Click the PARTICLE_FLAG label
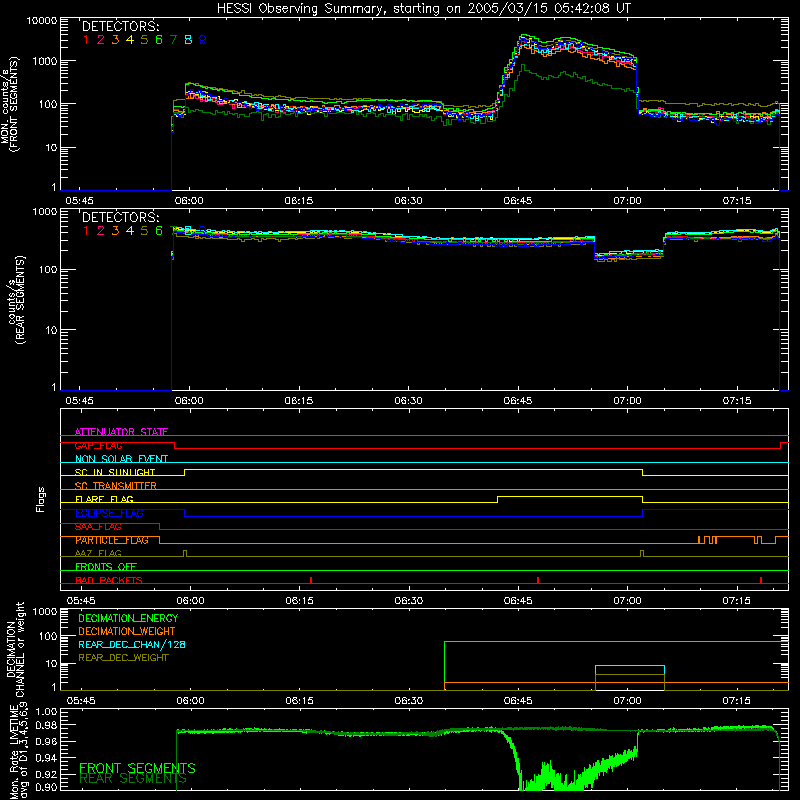The height and width of the screenshot is (800, 800). pos(112,540)
